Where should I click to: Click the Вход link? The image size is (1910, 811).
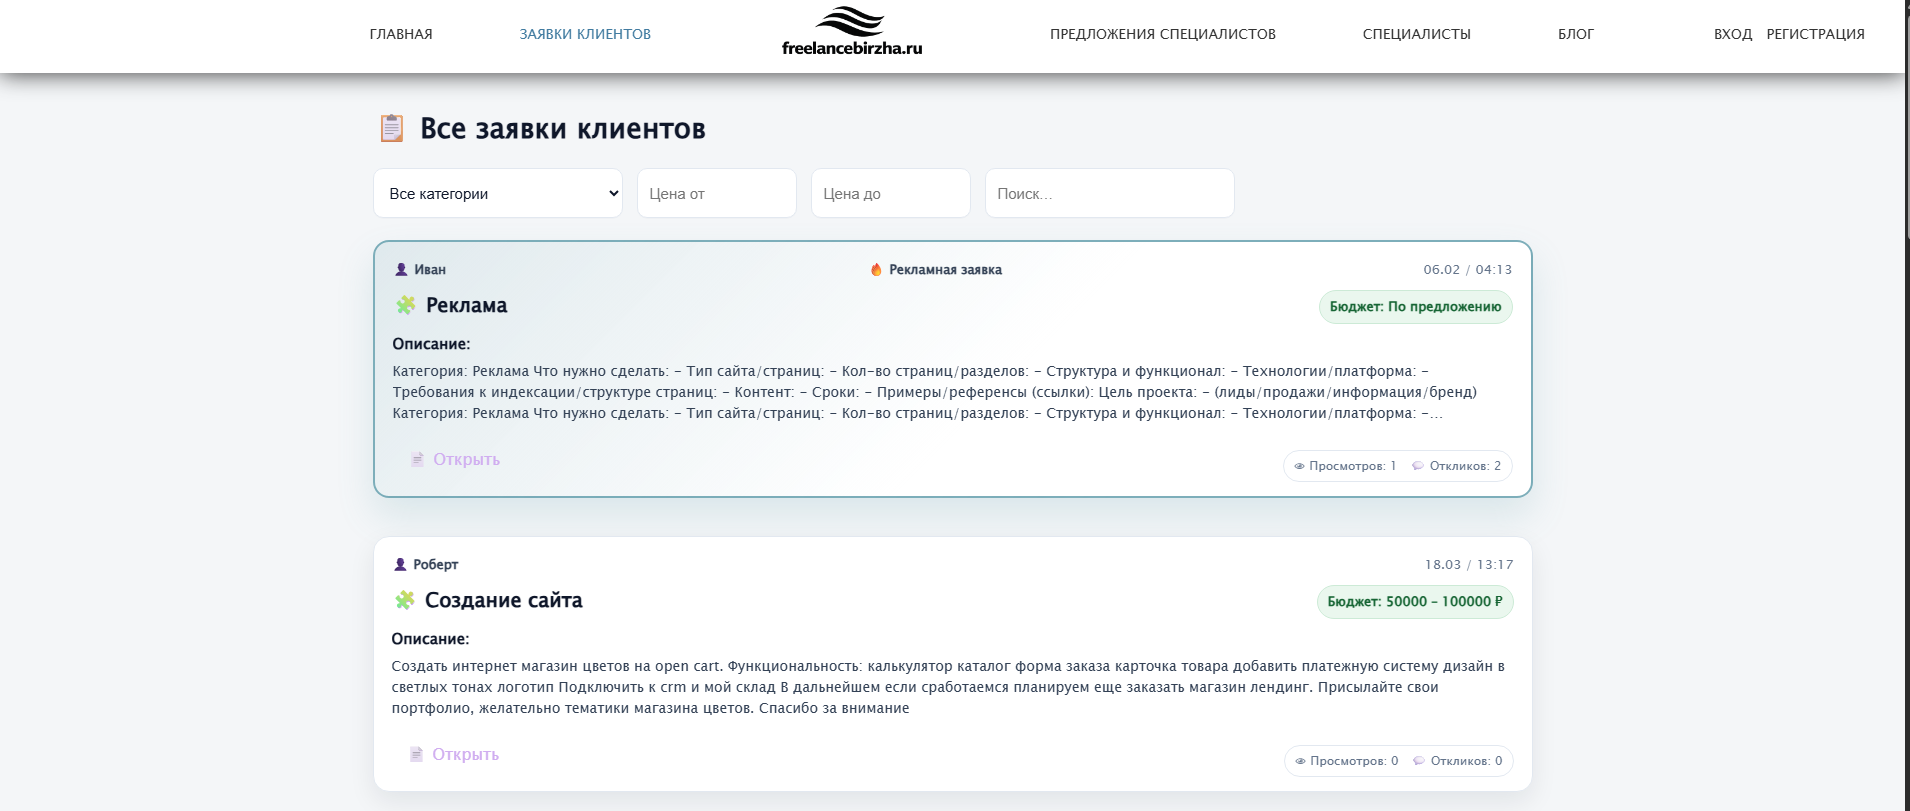pos(1732,34)
